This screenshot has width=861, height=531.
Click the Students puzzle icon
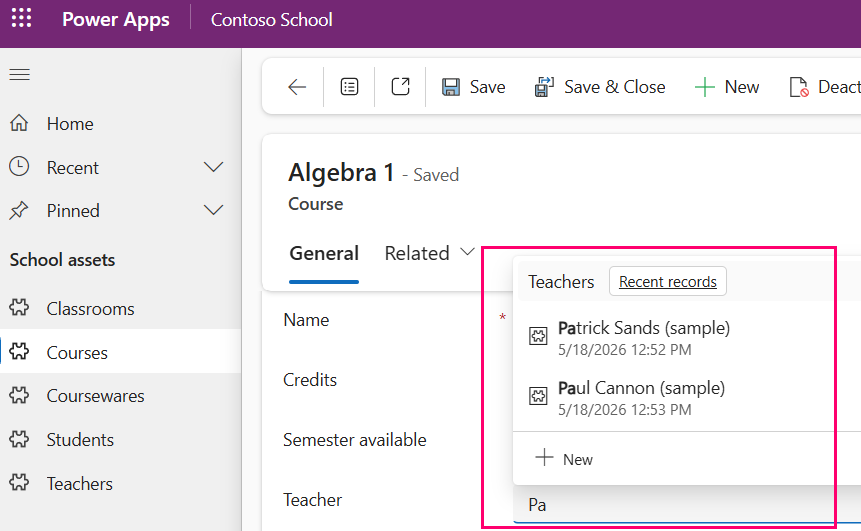(x=19, y=439)
